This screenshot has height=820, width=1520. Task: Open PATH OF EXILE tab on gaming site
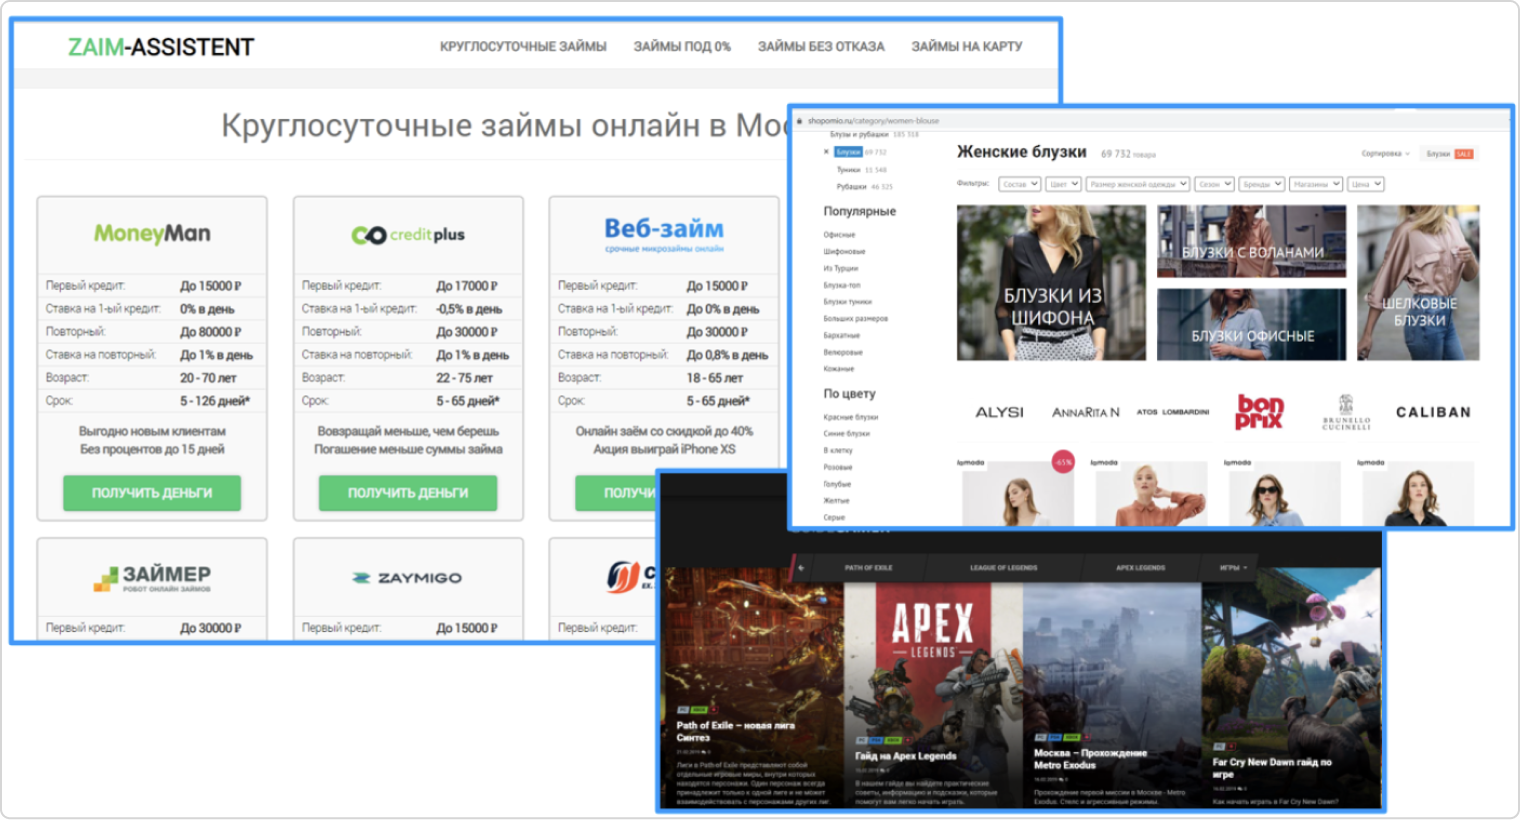(x=868, y=568)
